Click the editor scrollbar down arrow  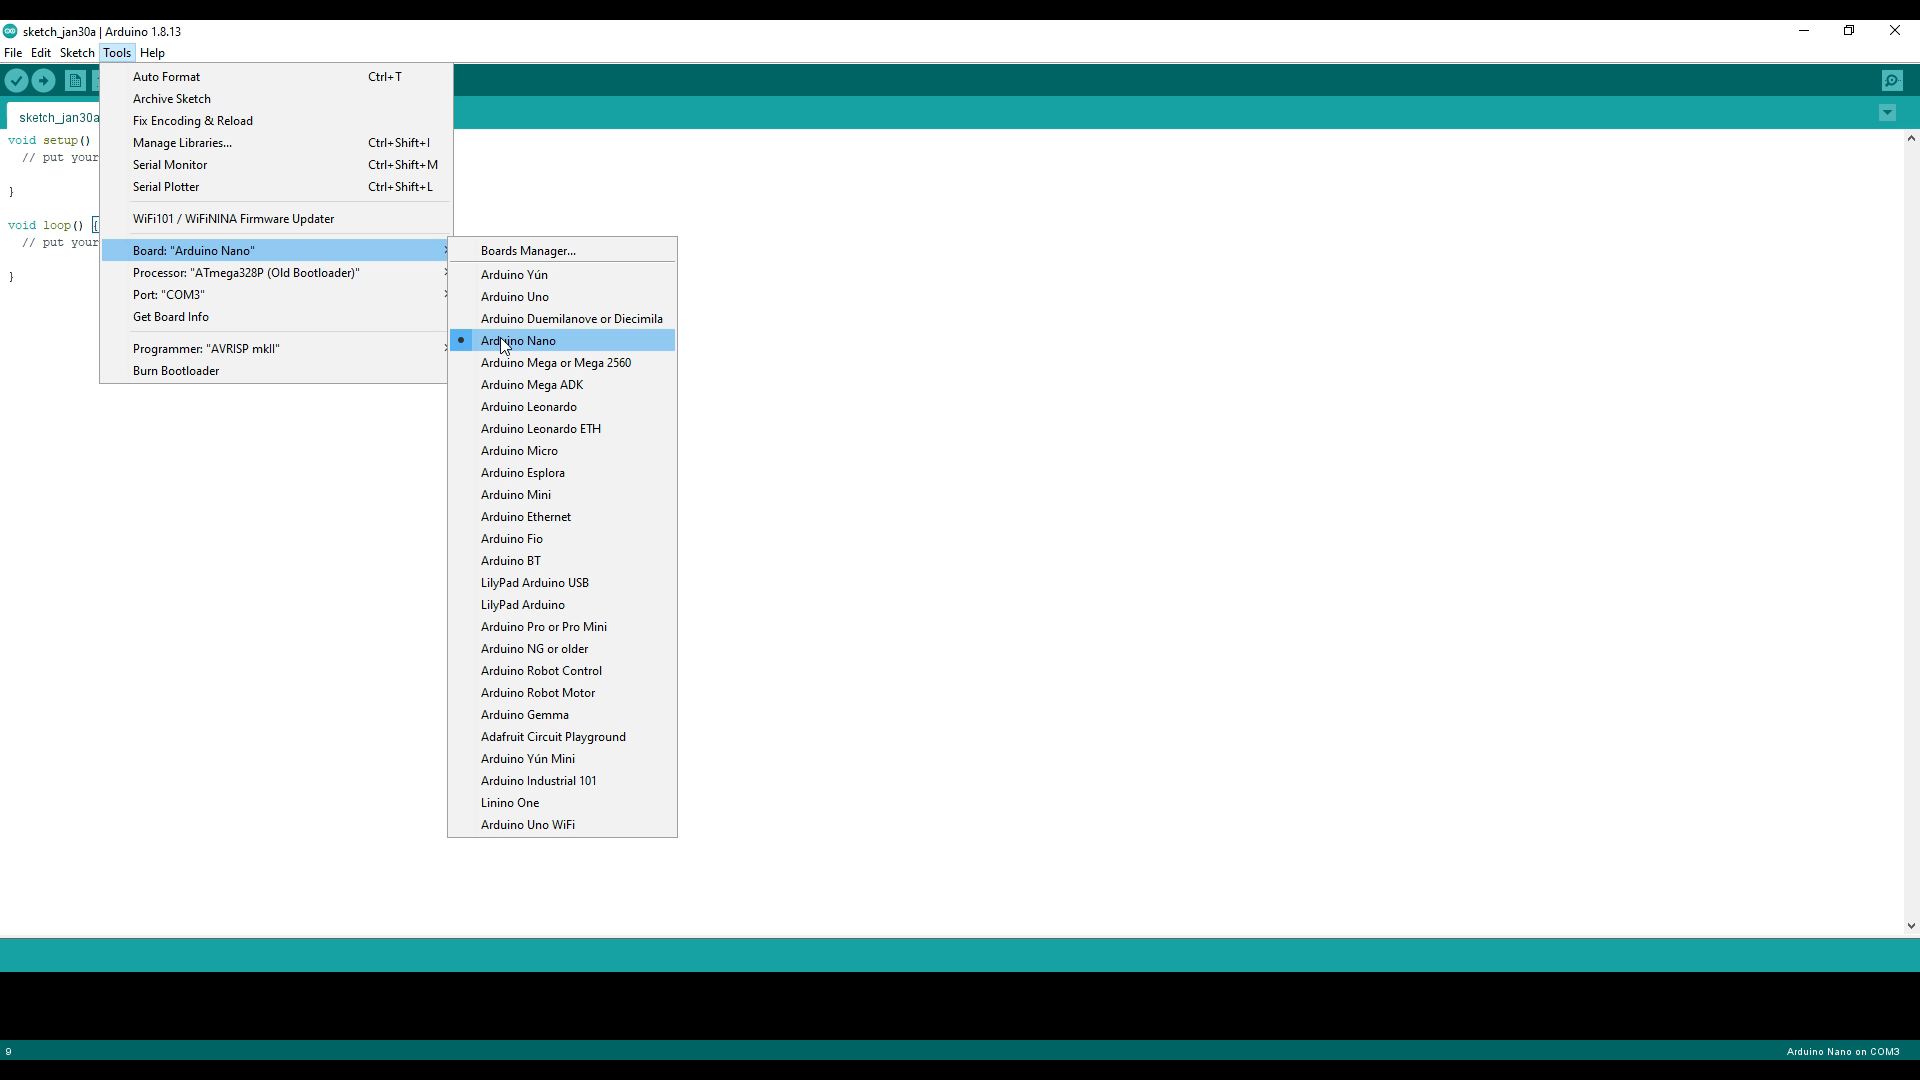[x=1911, y=926]
